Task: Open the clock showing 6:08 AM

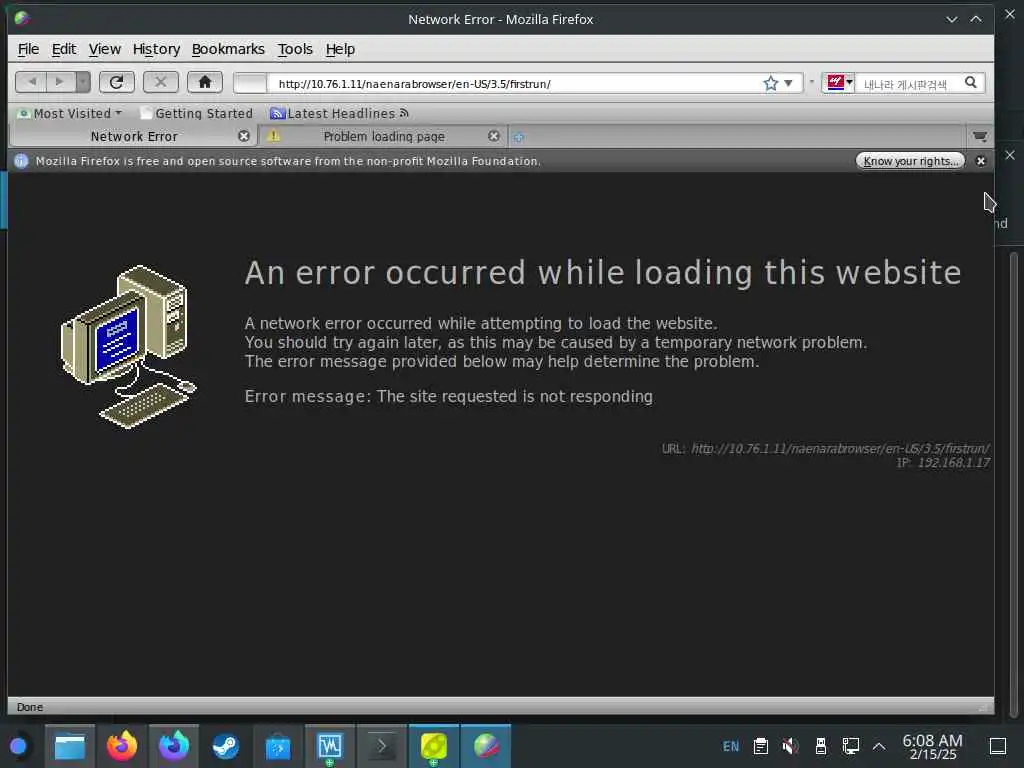Action: [932, 746]
